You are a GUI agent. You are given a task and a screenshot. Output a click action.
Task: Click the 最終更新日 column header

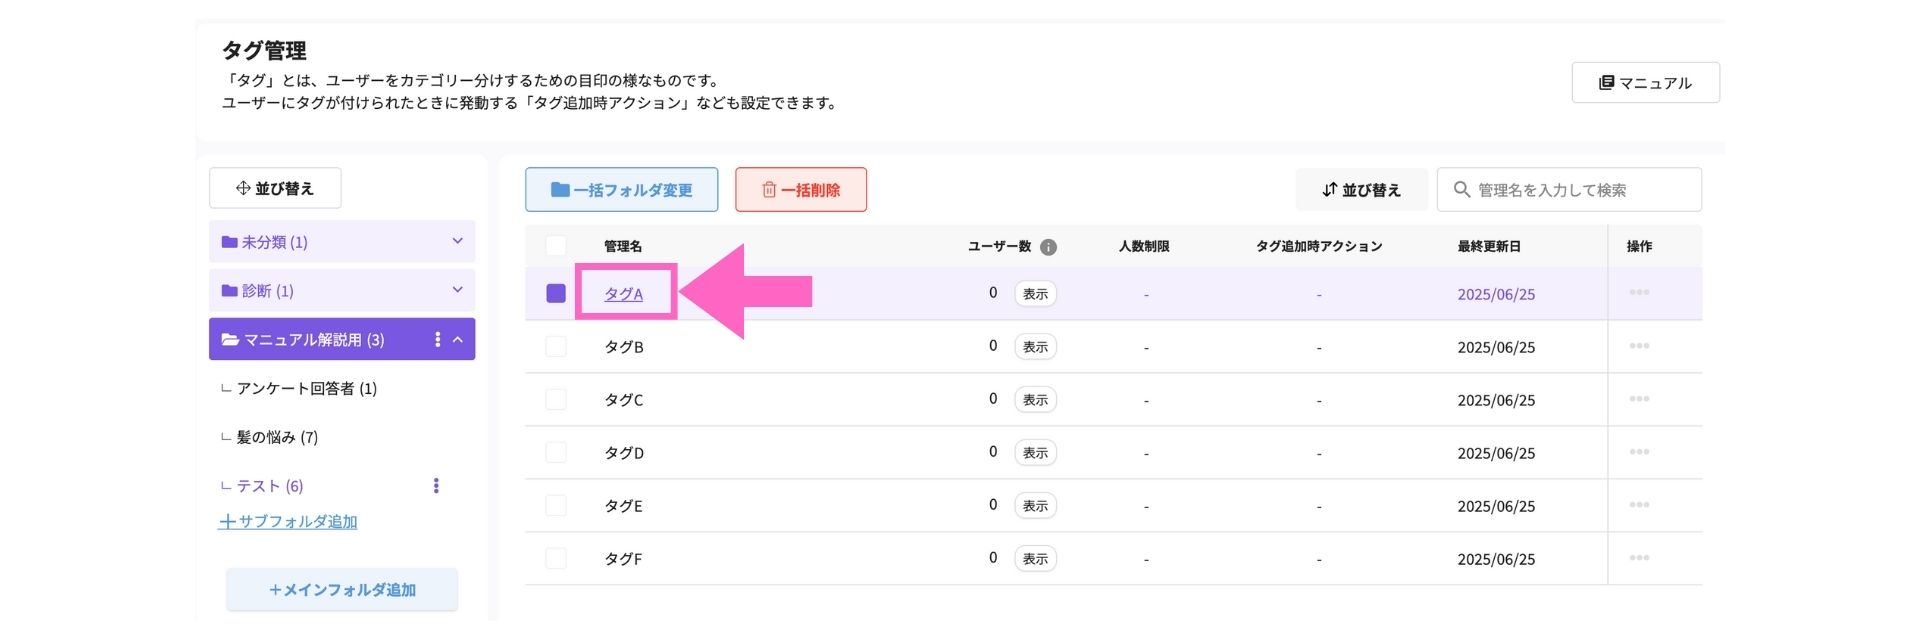point(1489,246)
